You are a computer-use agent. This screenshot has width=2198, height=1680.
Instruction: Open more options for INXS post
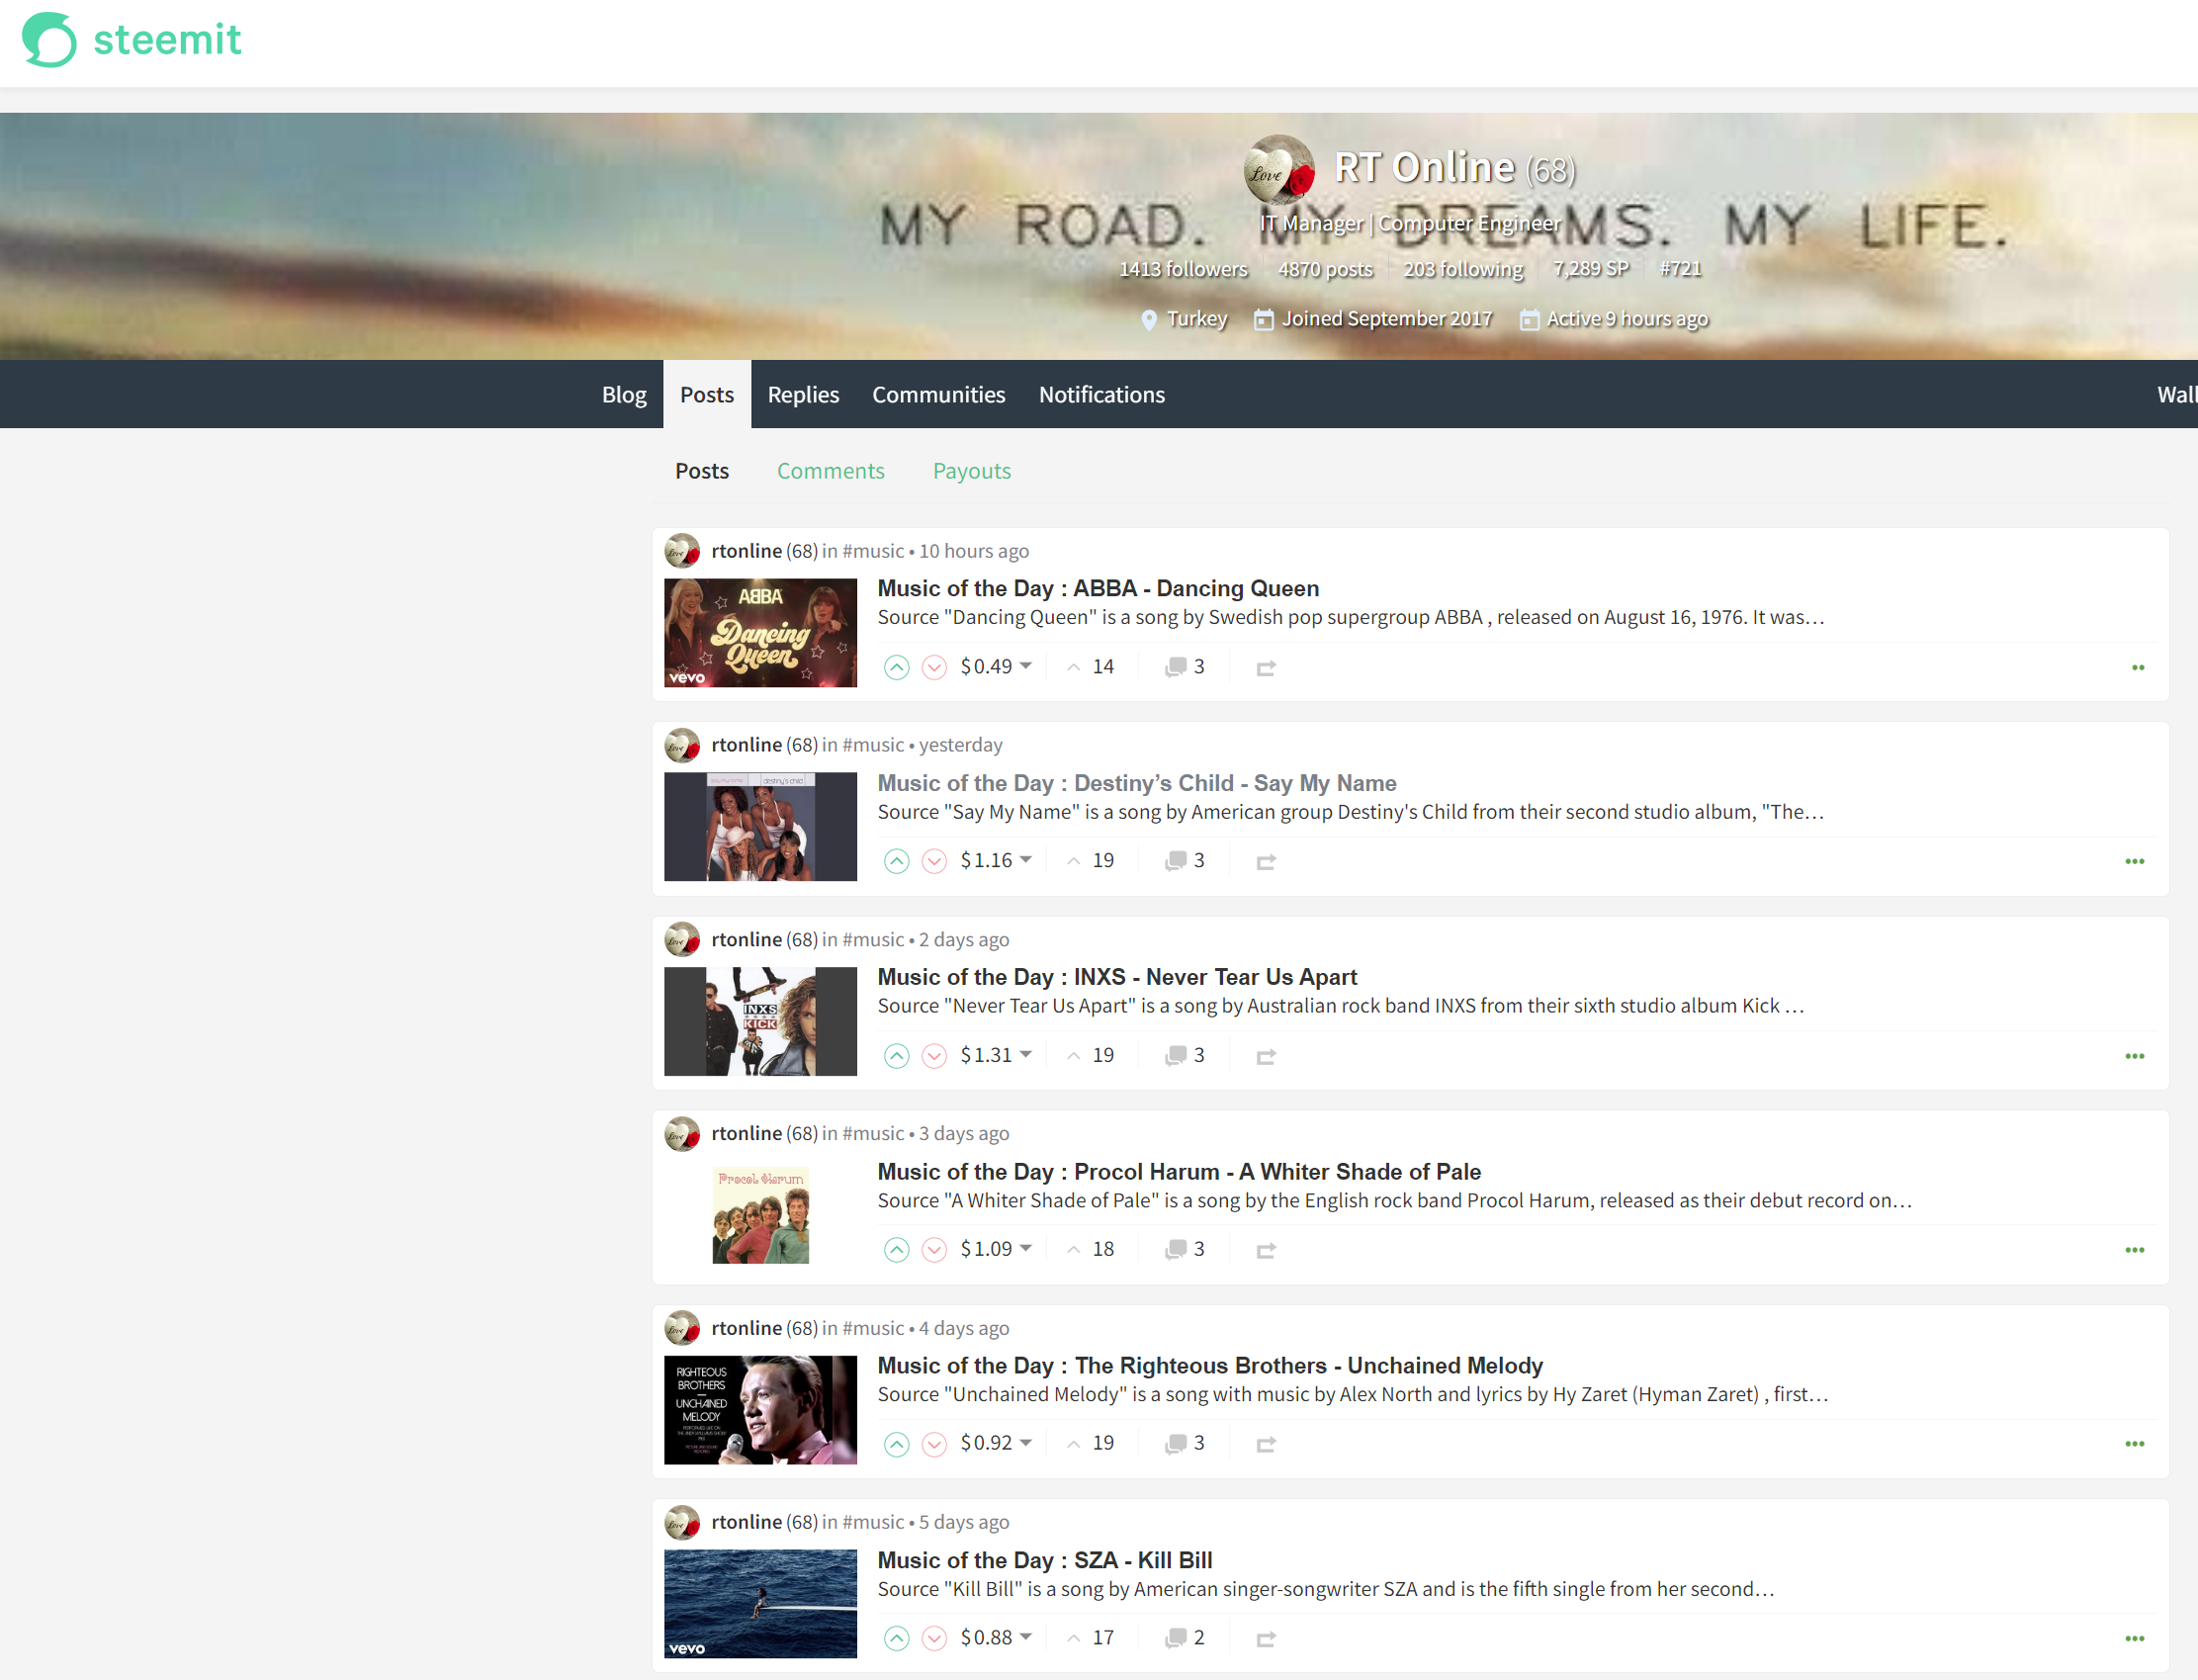pyautogui.click(x=2134, y=1057)
